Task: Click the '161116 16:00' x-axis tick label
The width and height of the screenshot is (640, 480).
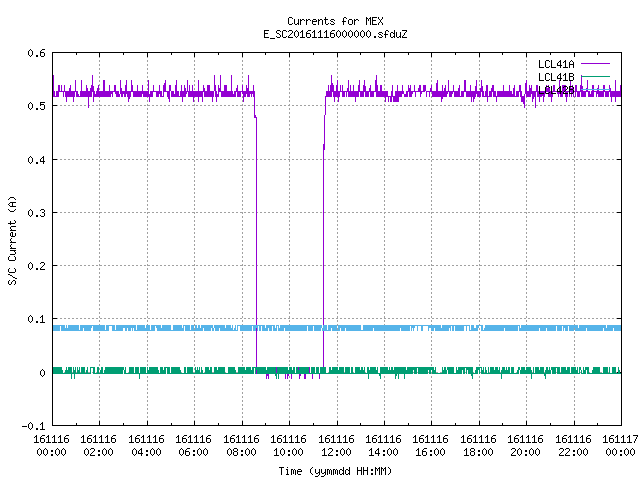Action: click(x=431, y=446)
